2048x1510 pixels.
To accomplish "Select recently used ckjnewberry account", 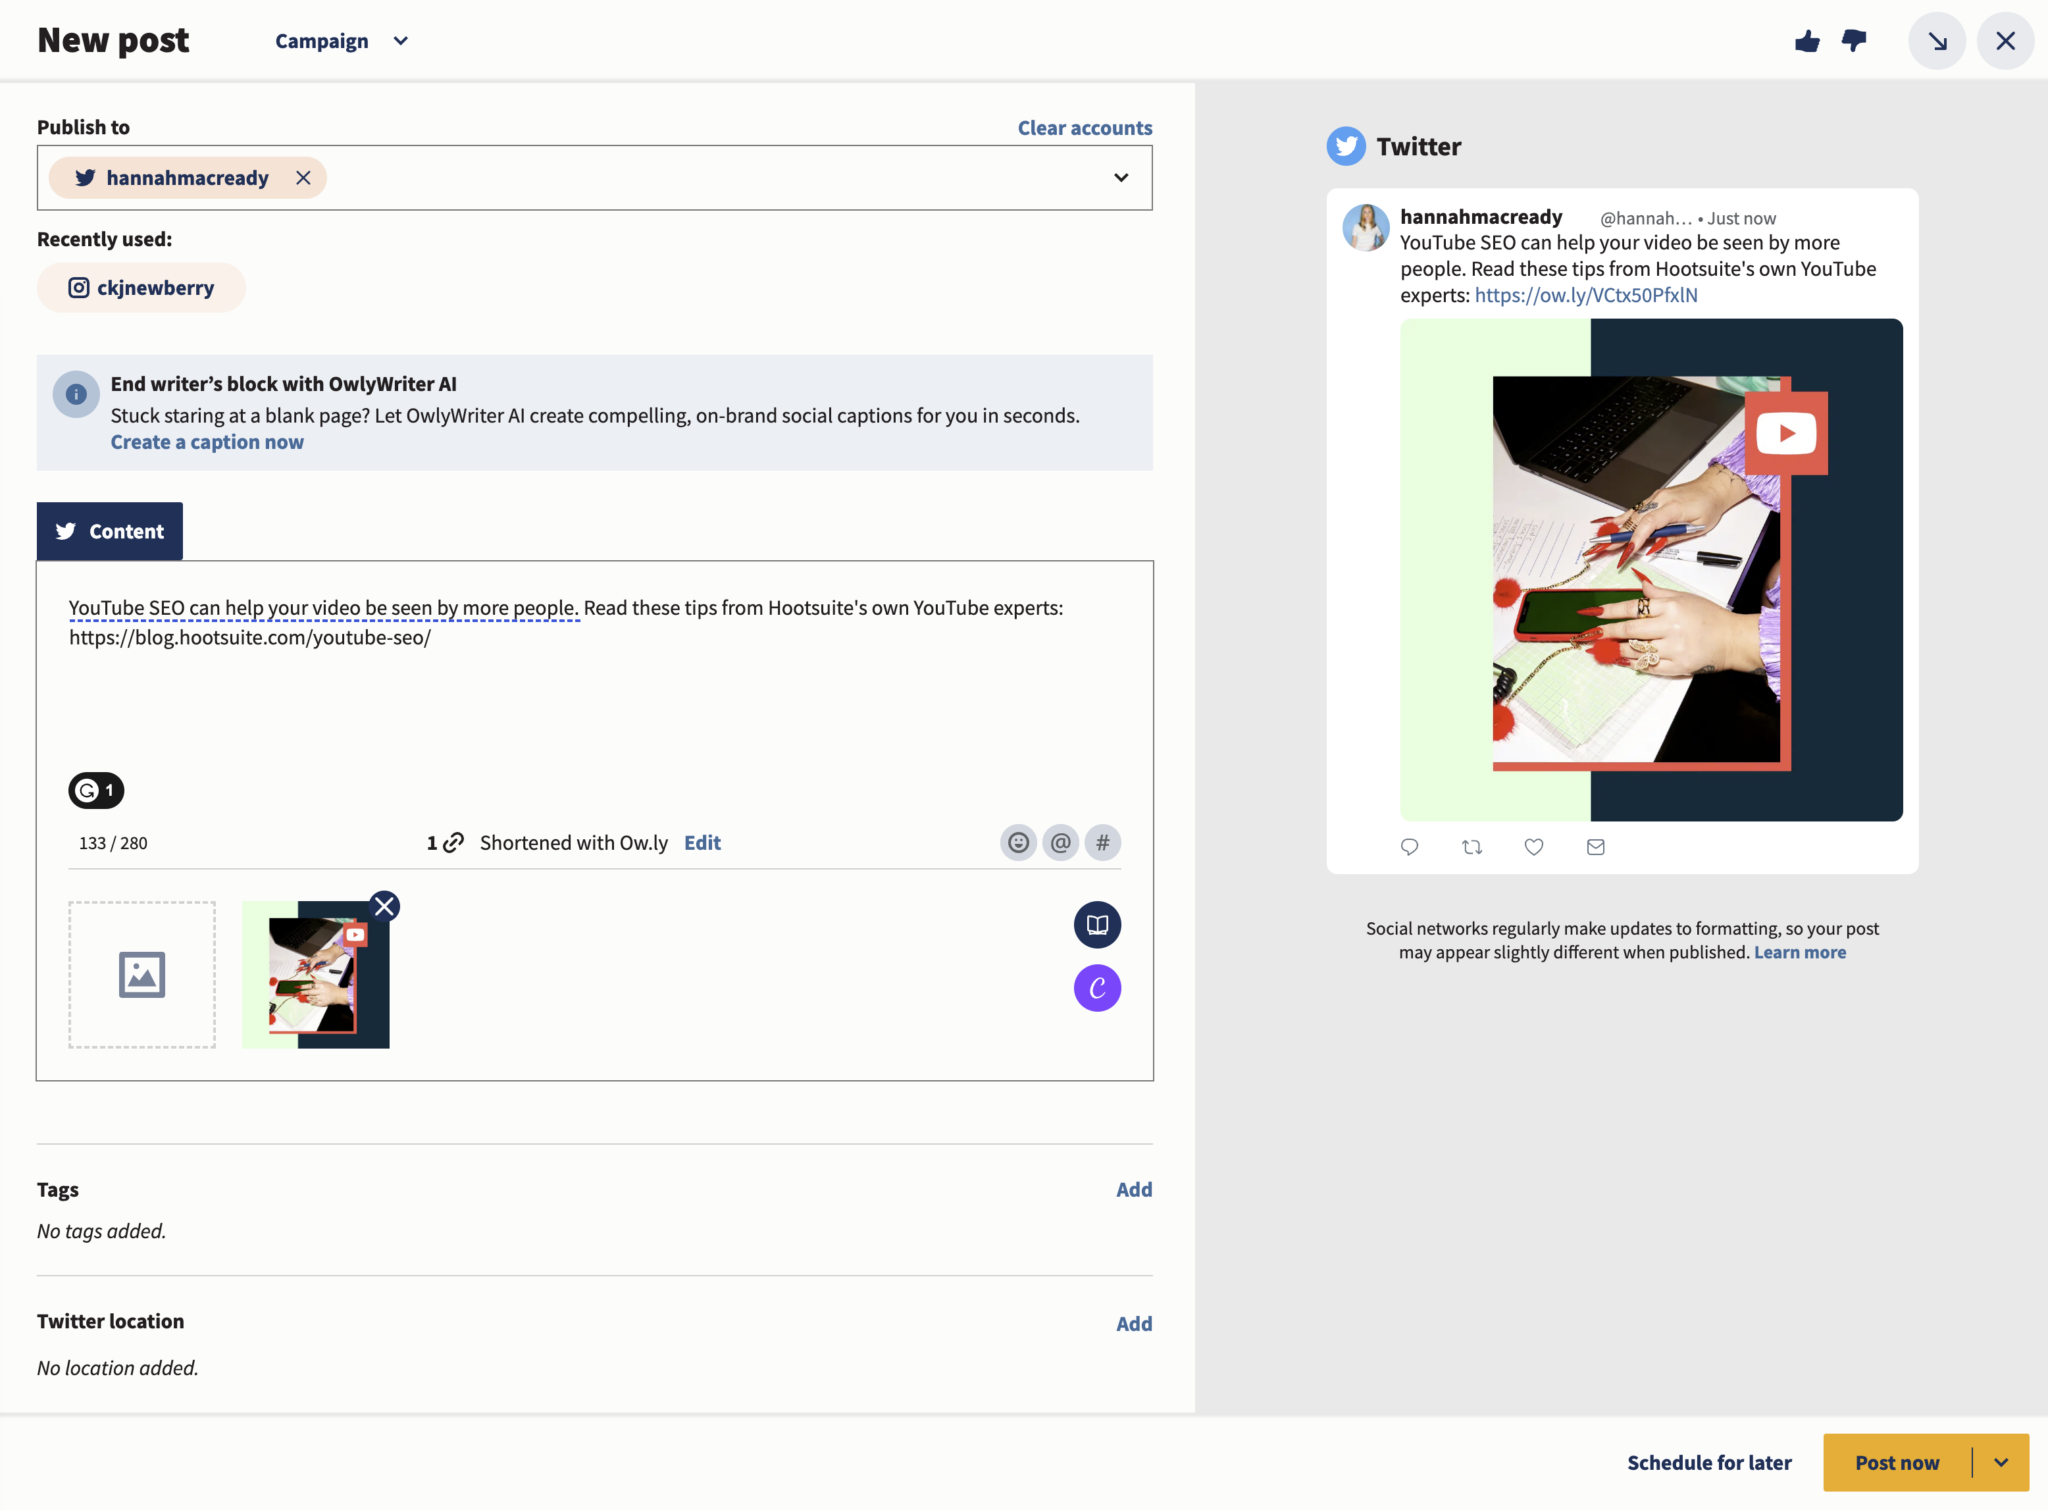I will point(141,288).
